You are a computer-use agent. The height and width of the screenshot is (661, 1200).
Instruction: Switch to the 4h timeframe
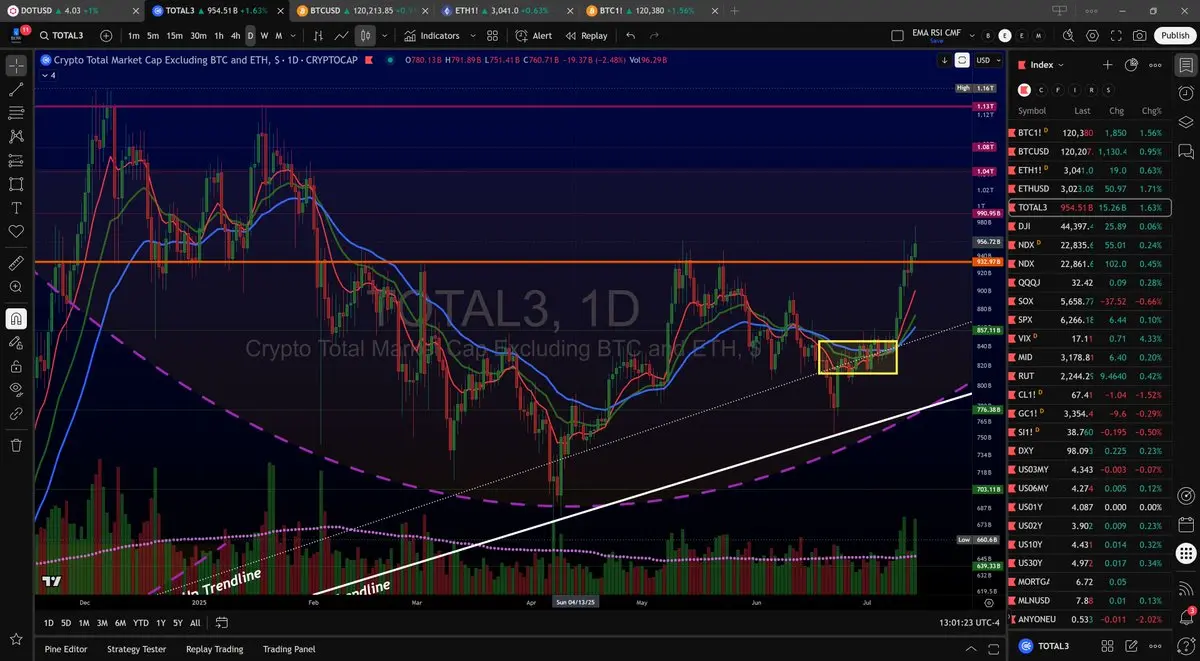(x=235, y=35)
